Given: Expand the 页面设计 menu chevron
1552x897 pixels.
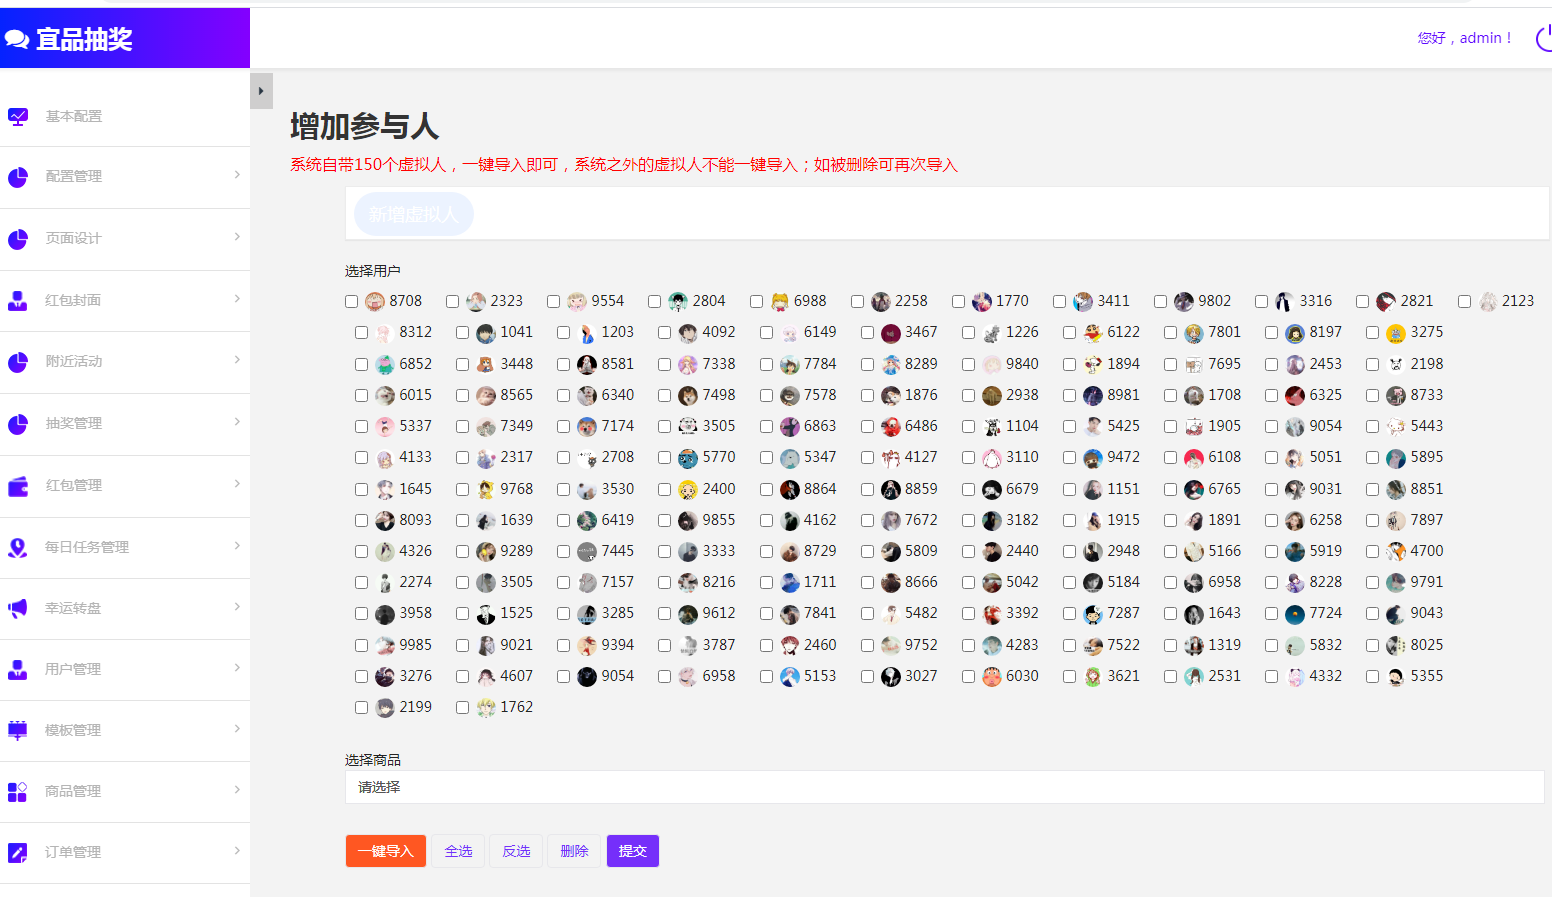Looking at the screenshot, I should click(x=237, y=236).
